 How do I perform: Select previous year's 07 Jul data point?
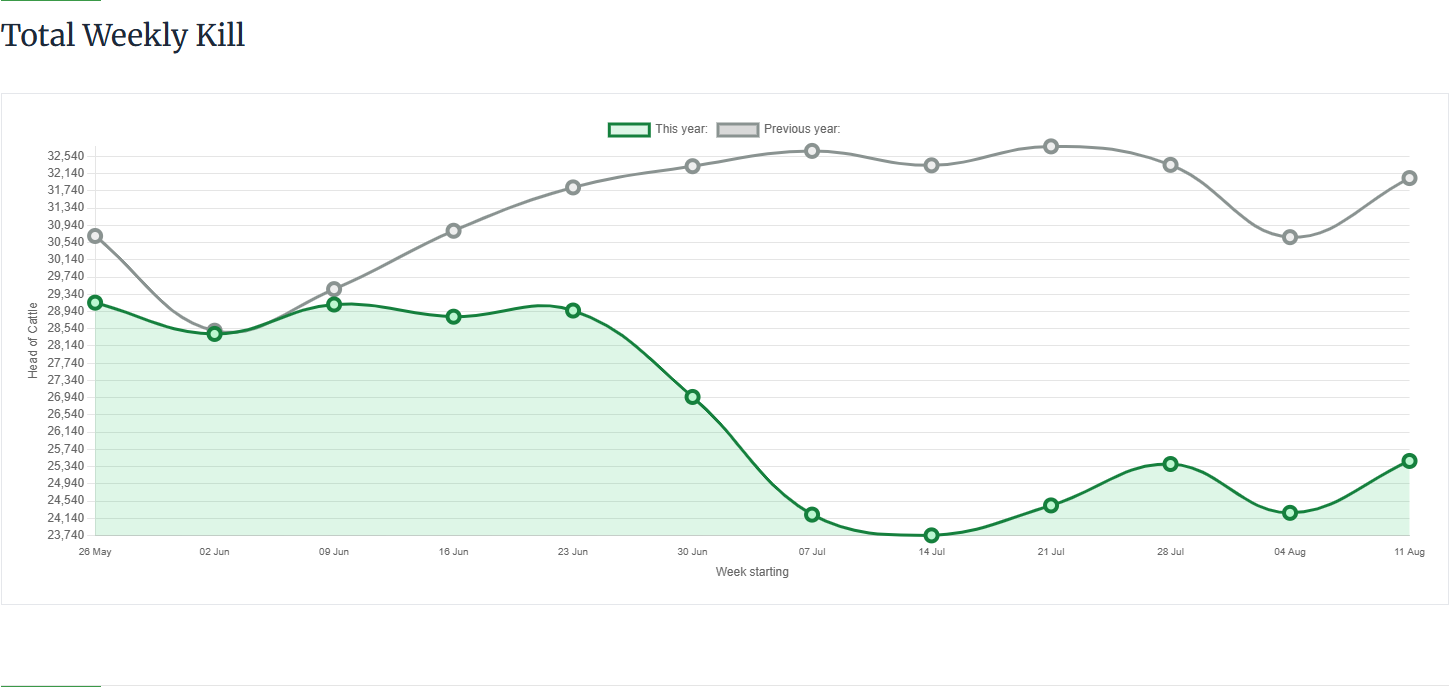812,151
